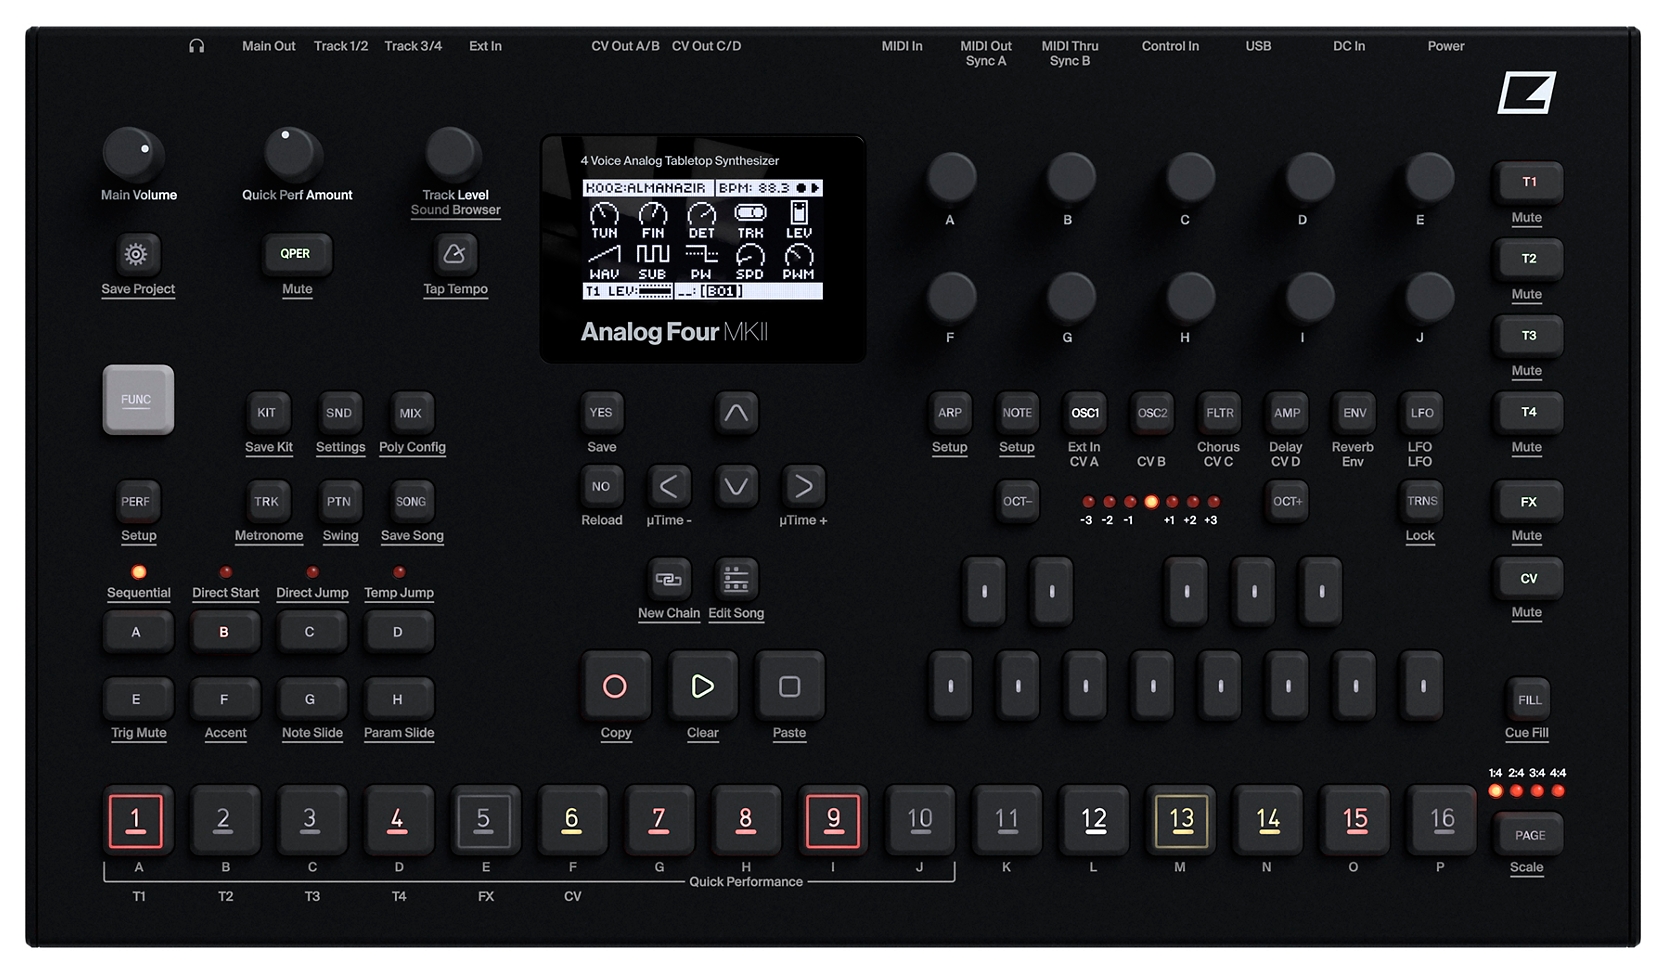
Task: Open the LFO parameter page
Action: pos(1421,412)
